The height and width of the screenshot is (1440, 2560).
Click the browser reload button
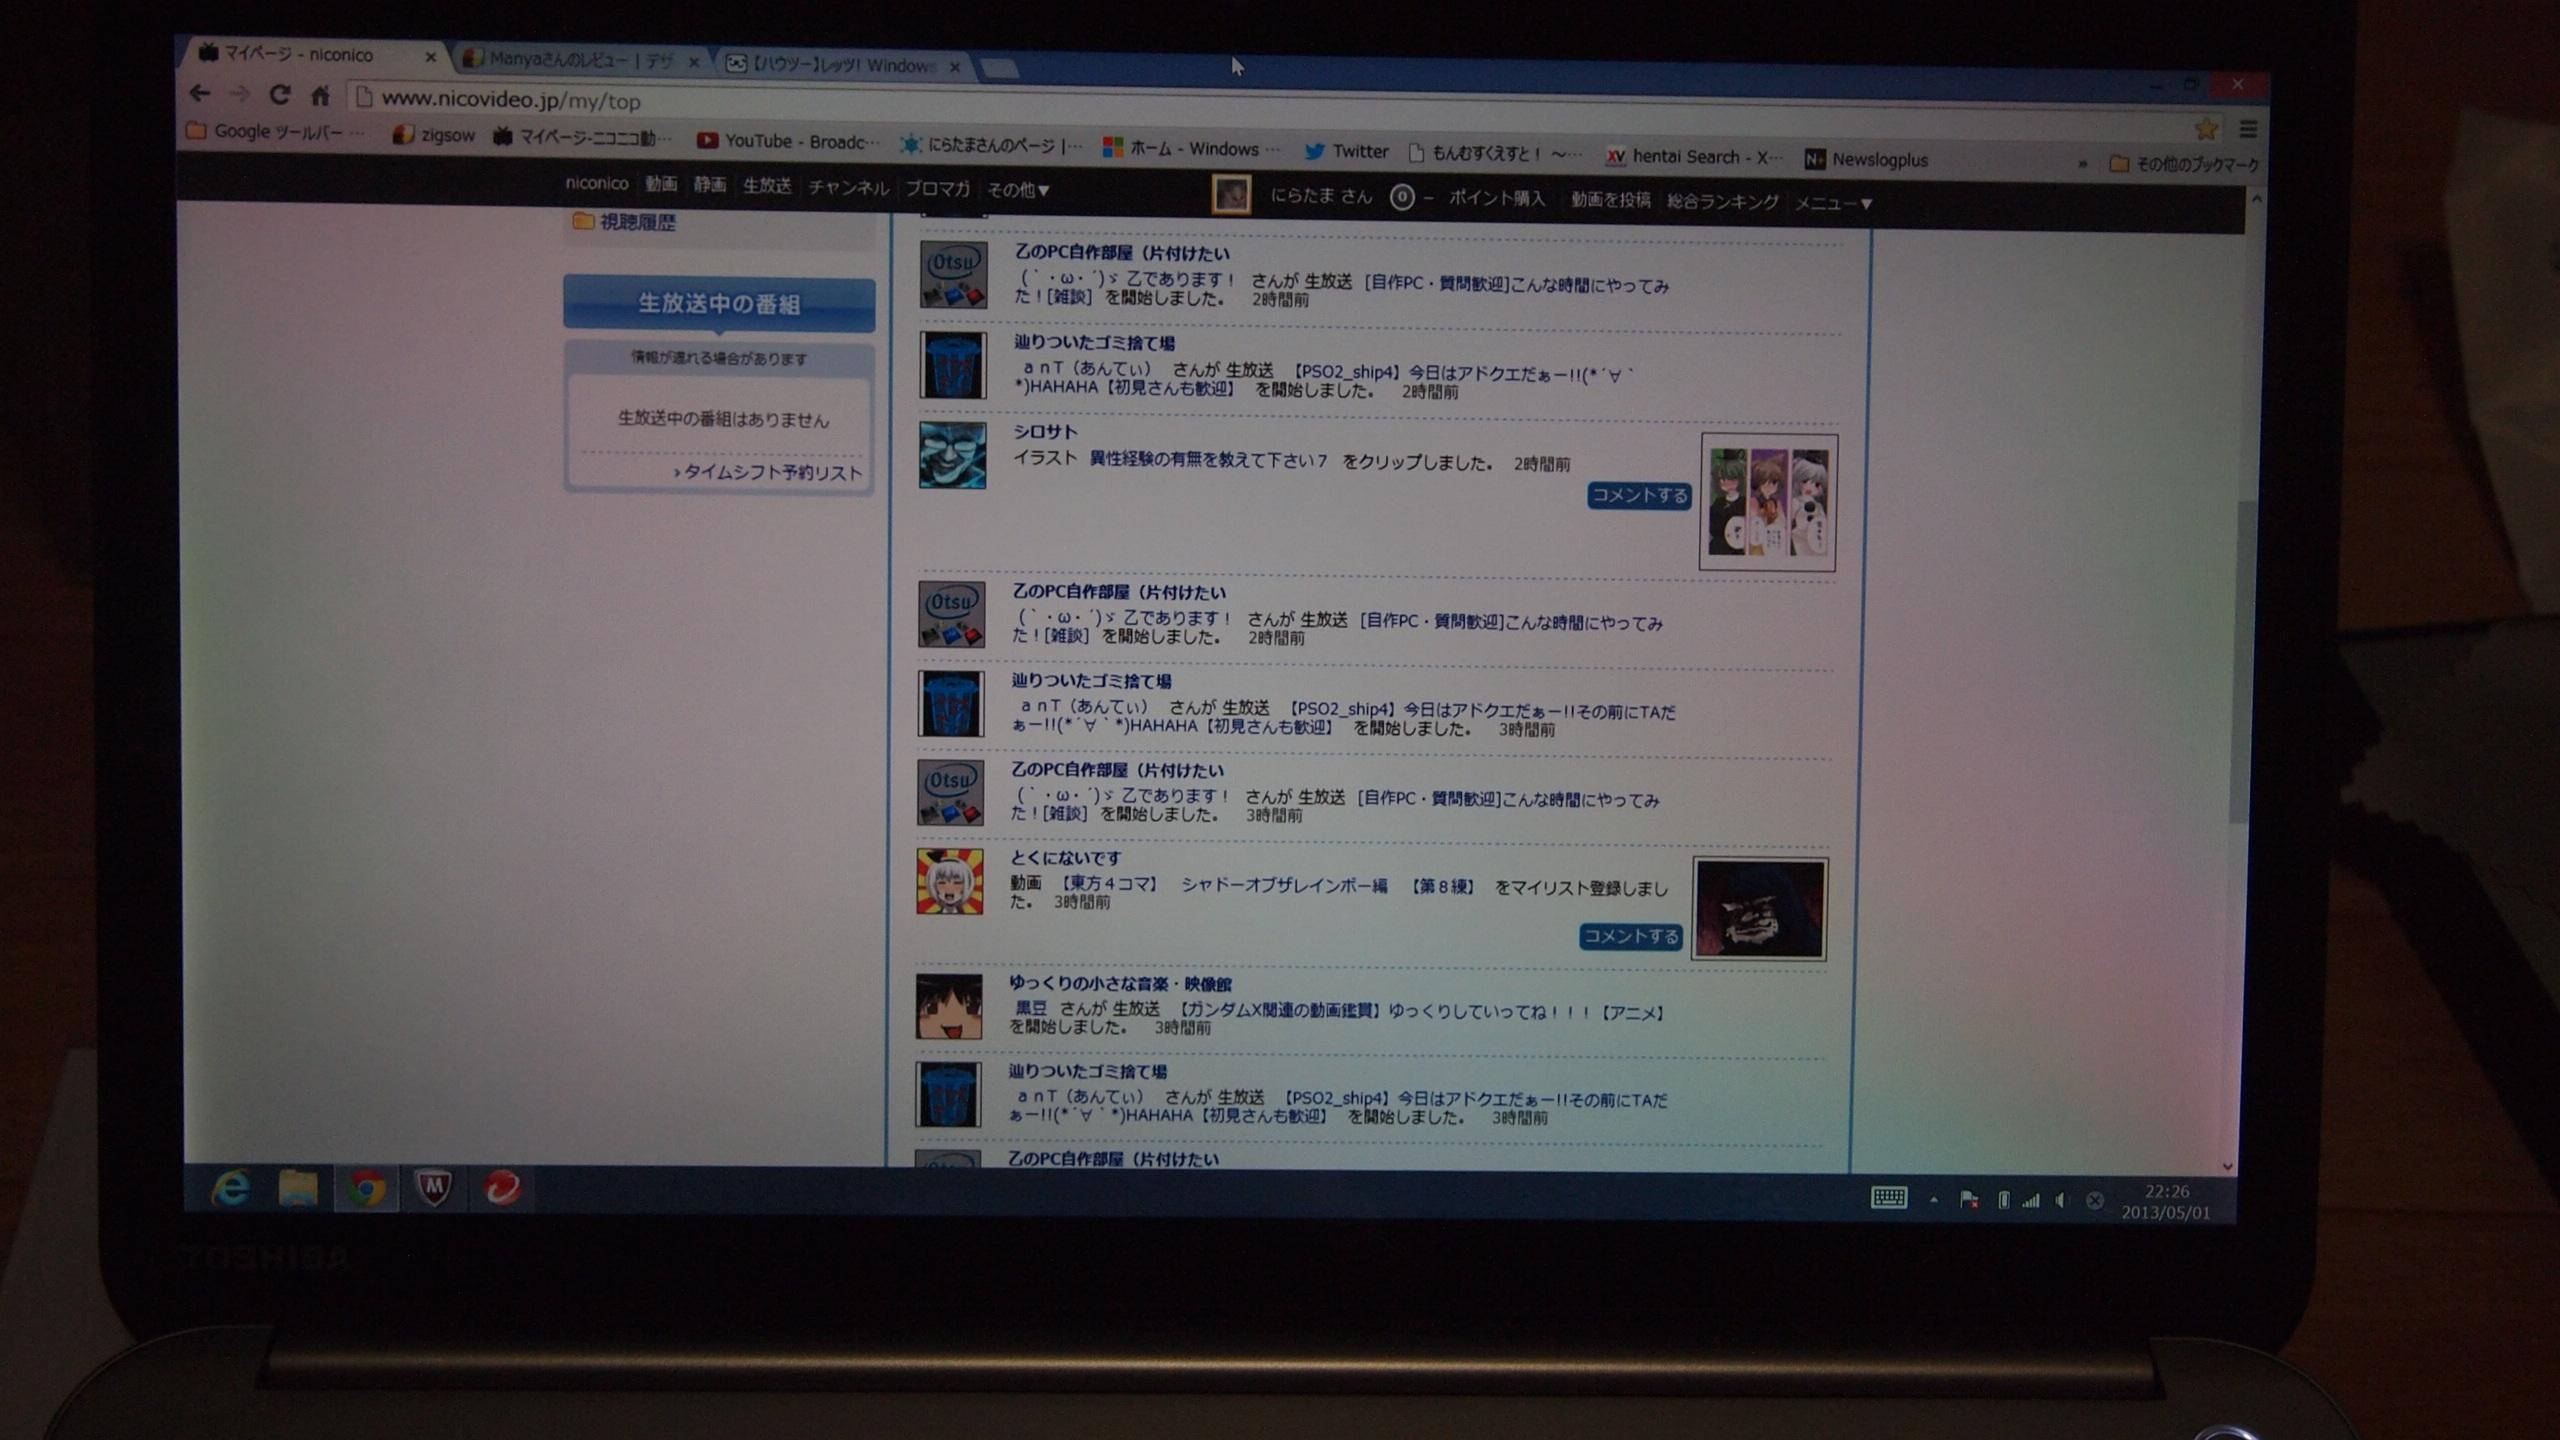(x=280, y=95)
